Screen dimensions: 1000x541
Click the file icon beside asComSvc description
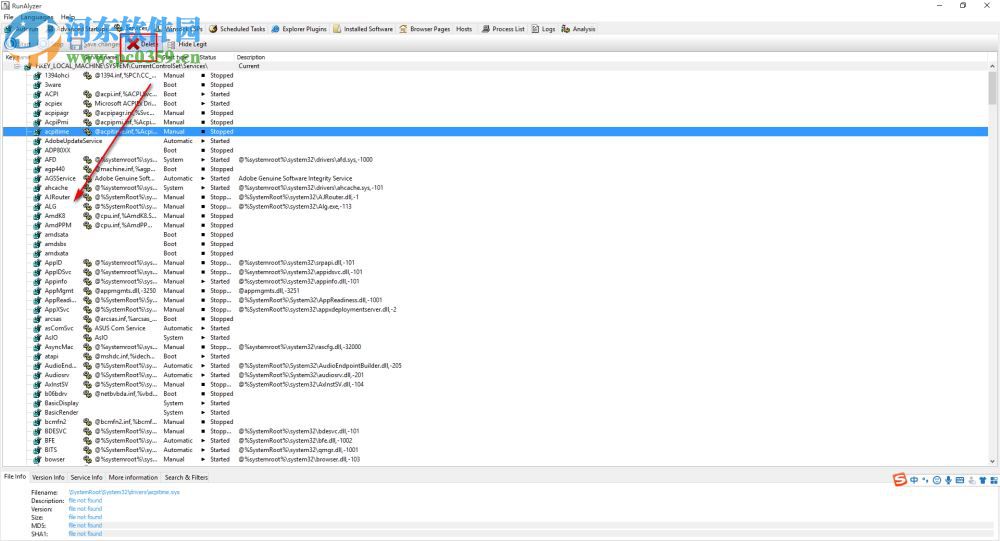point(87,329)
